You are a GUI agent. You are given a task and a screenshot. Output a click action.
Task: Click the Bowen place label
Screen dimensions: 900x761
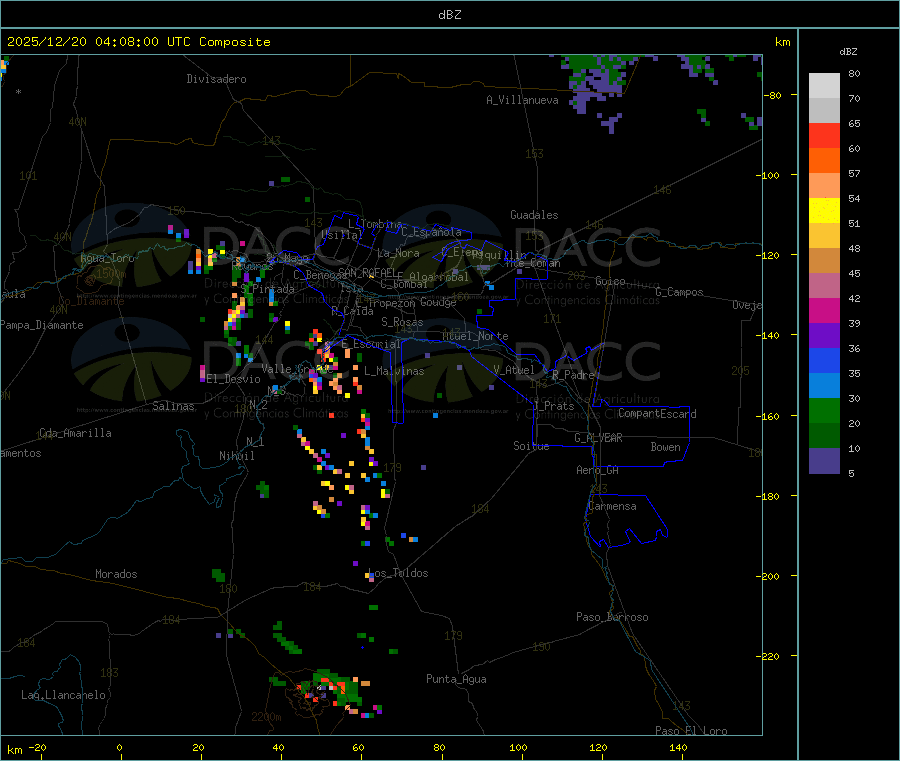point(666,447)
